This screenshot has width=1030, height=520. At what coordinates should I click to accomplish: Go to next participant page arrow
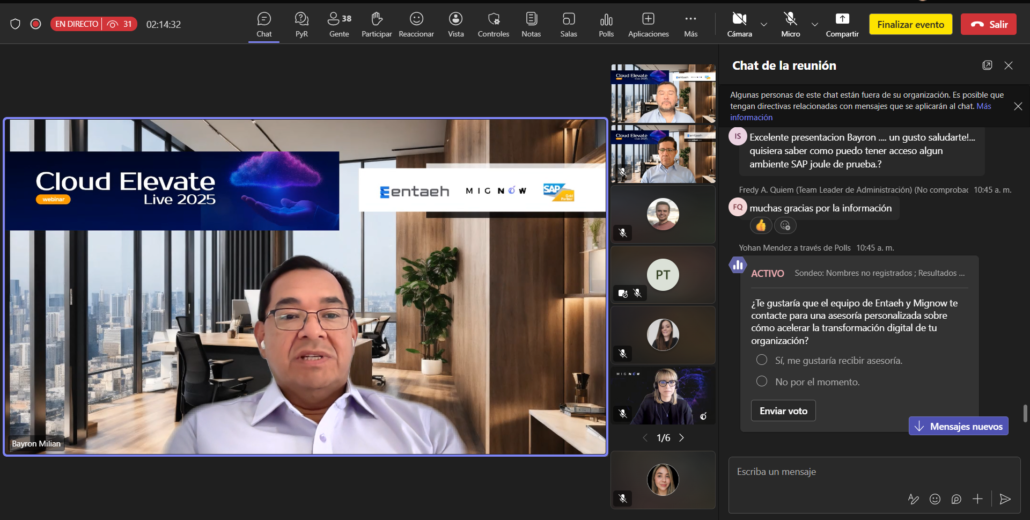(x=682, y=438)
